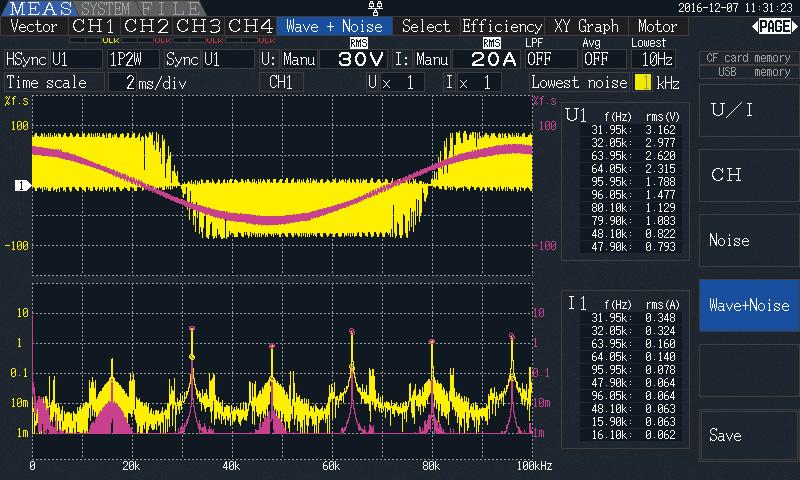Click the USB memory indicator
800x480 pixels.
(748, 72)
